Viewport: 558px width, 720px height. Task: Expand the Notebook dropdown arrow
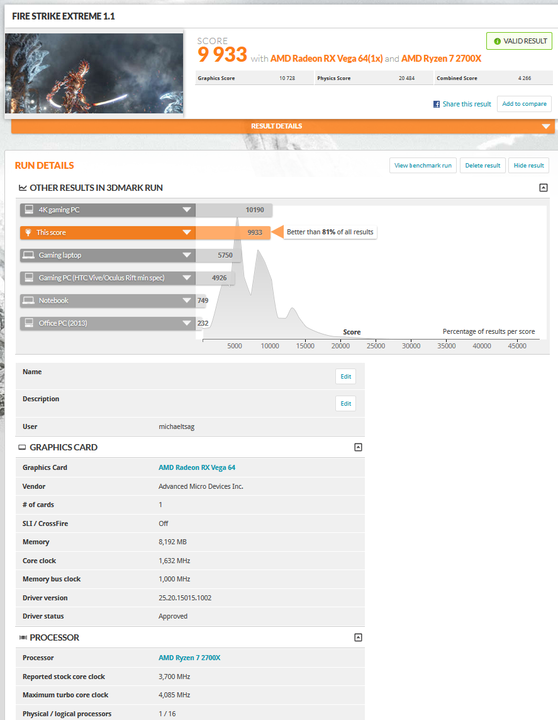tap(186, 300)
